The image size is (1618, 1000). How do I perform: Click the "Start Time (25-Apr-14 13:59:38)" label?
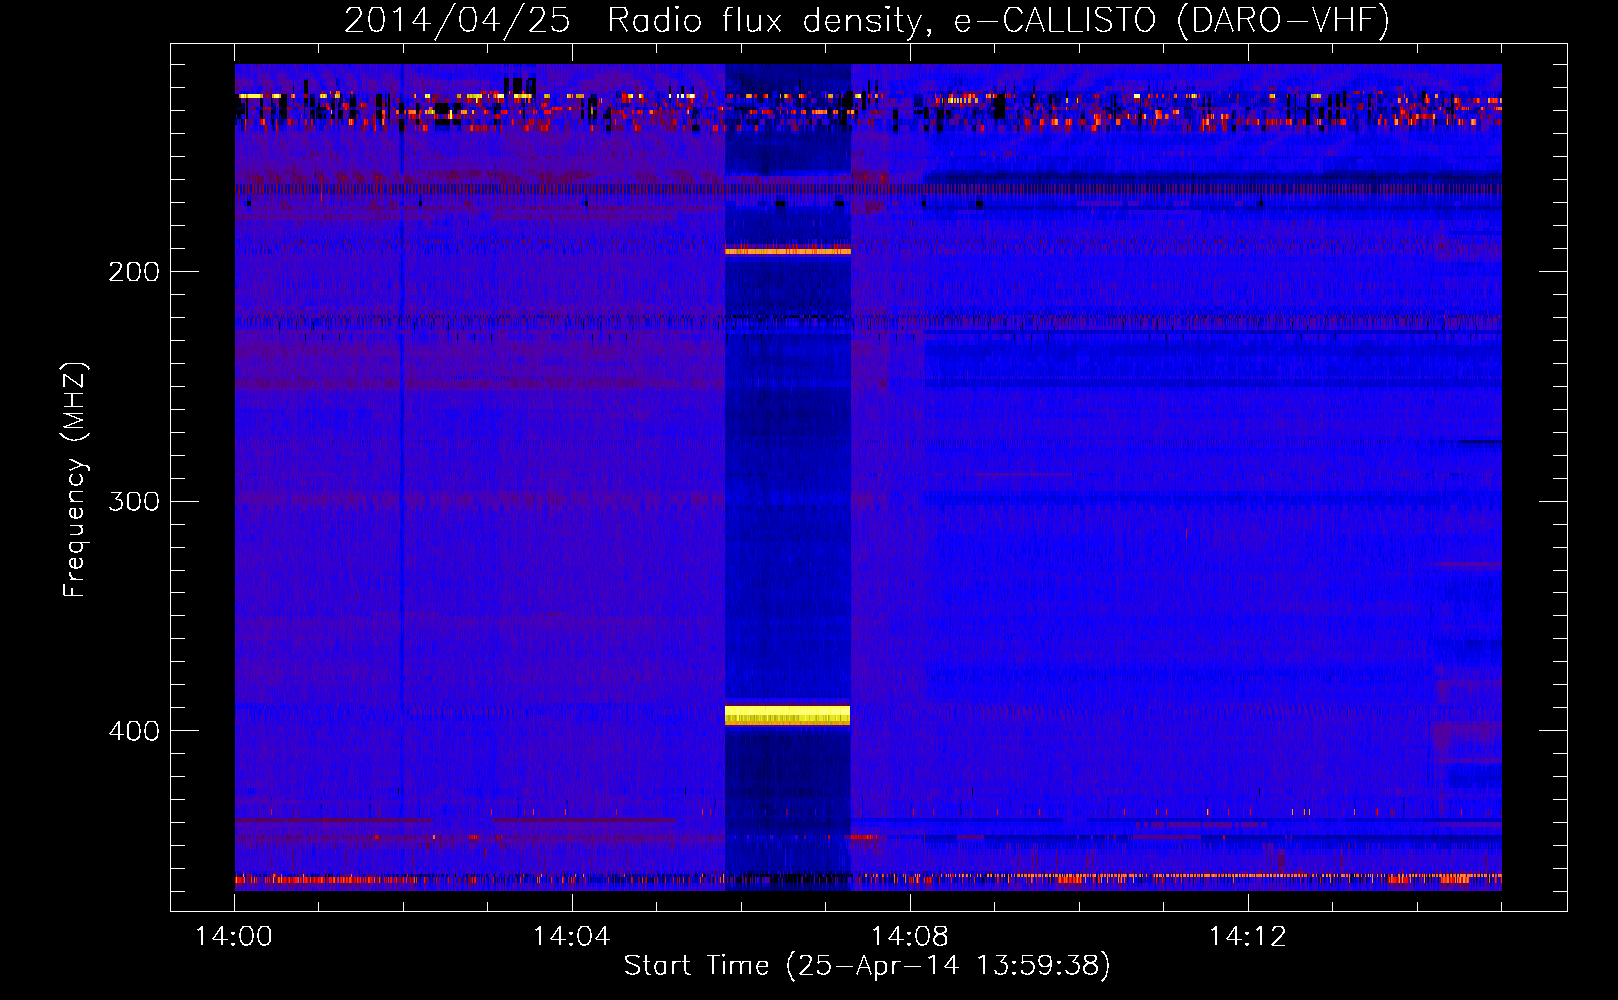pyautogui.click(x=867, y=965)
